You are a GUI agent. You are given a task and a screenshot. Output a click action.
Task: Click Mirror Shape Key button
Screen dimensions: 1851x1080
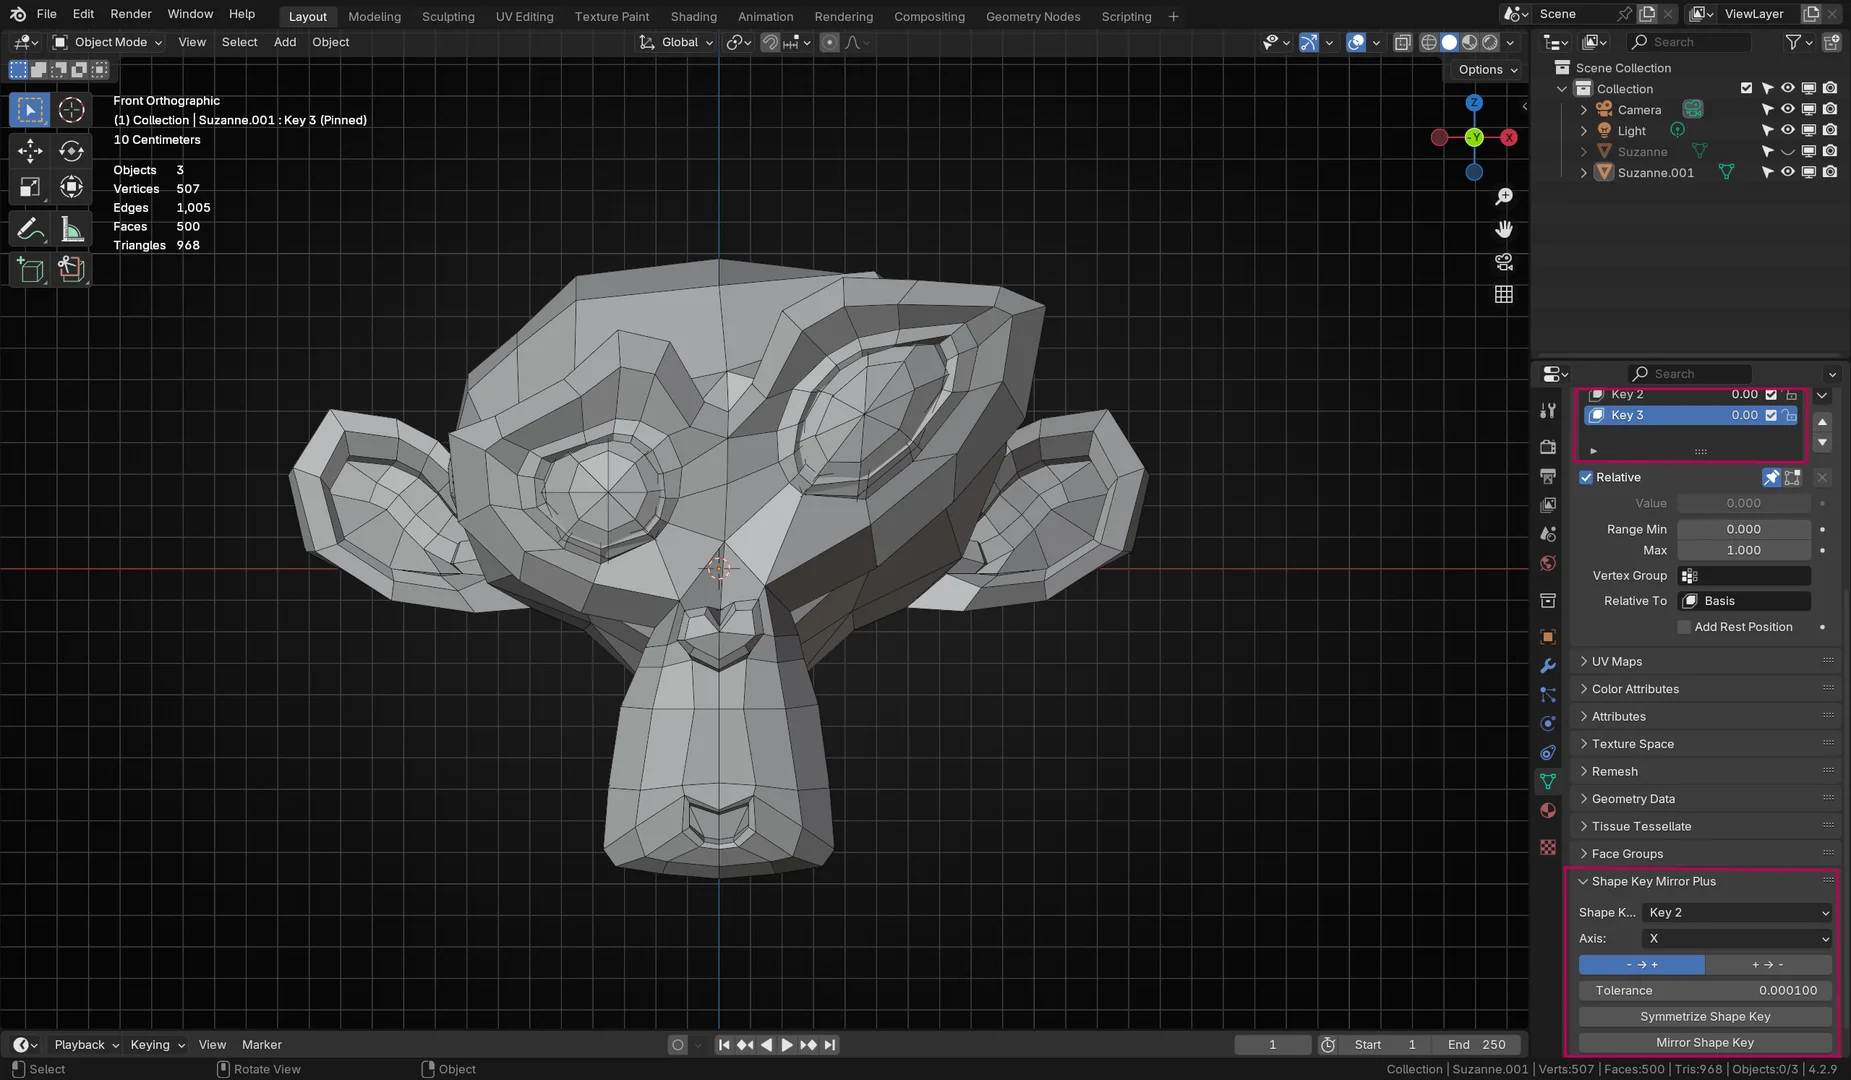(1705, 1043)
